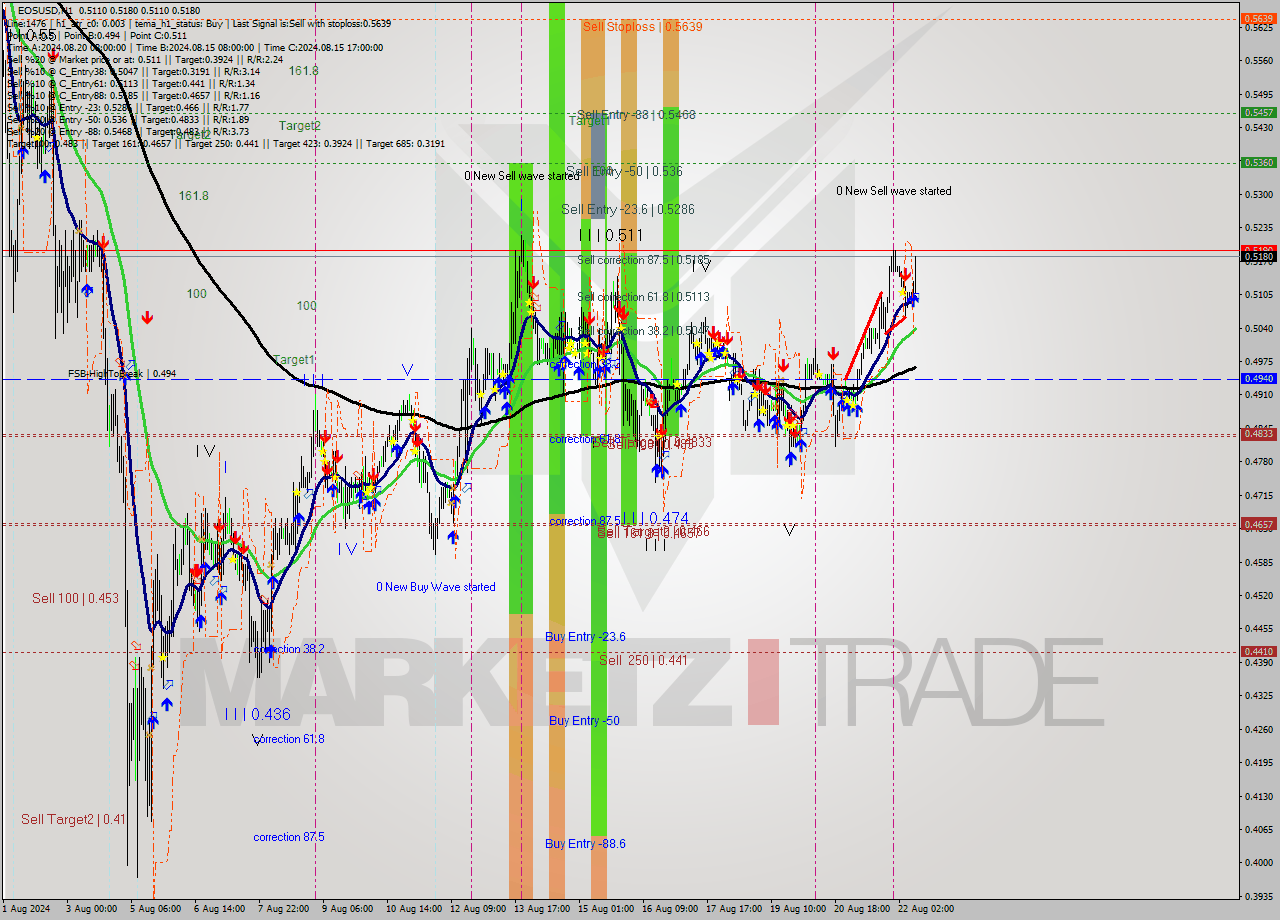Click the 'Sell Entry -88 | 0.5468' label

pos(636,115)
